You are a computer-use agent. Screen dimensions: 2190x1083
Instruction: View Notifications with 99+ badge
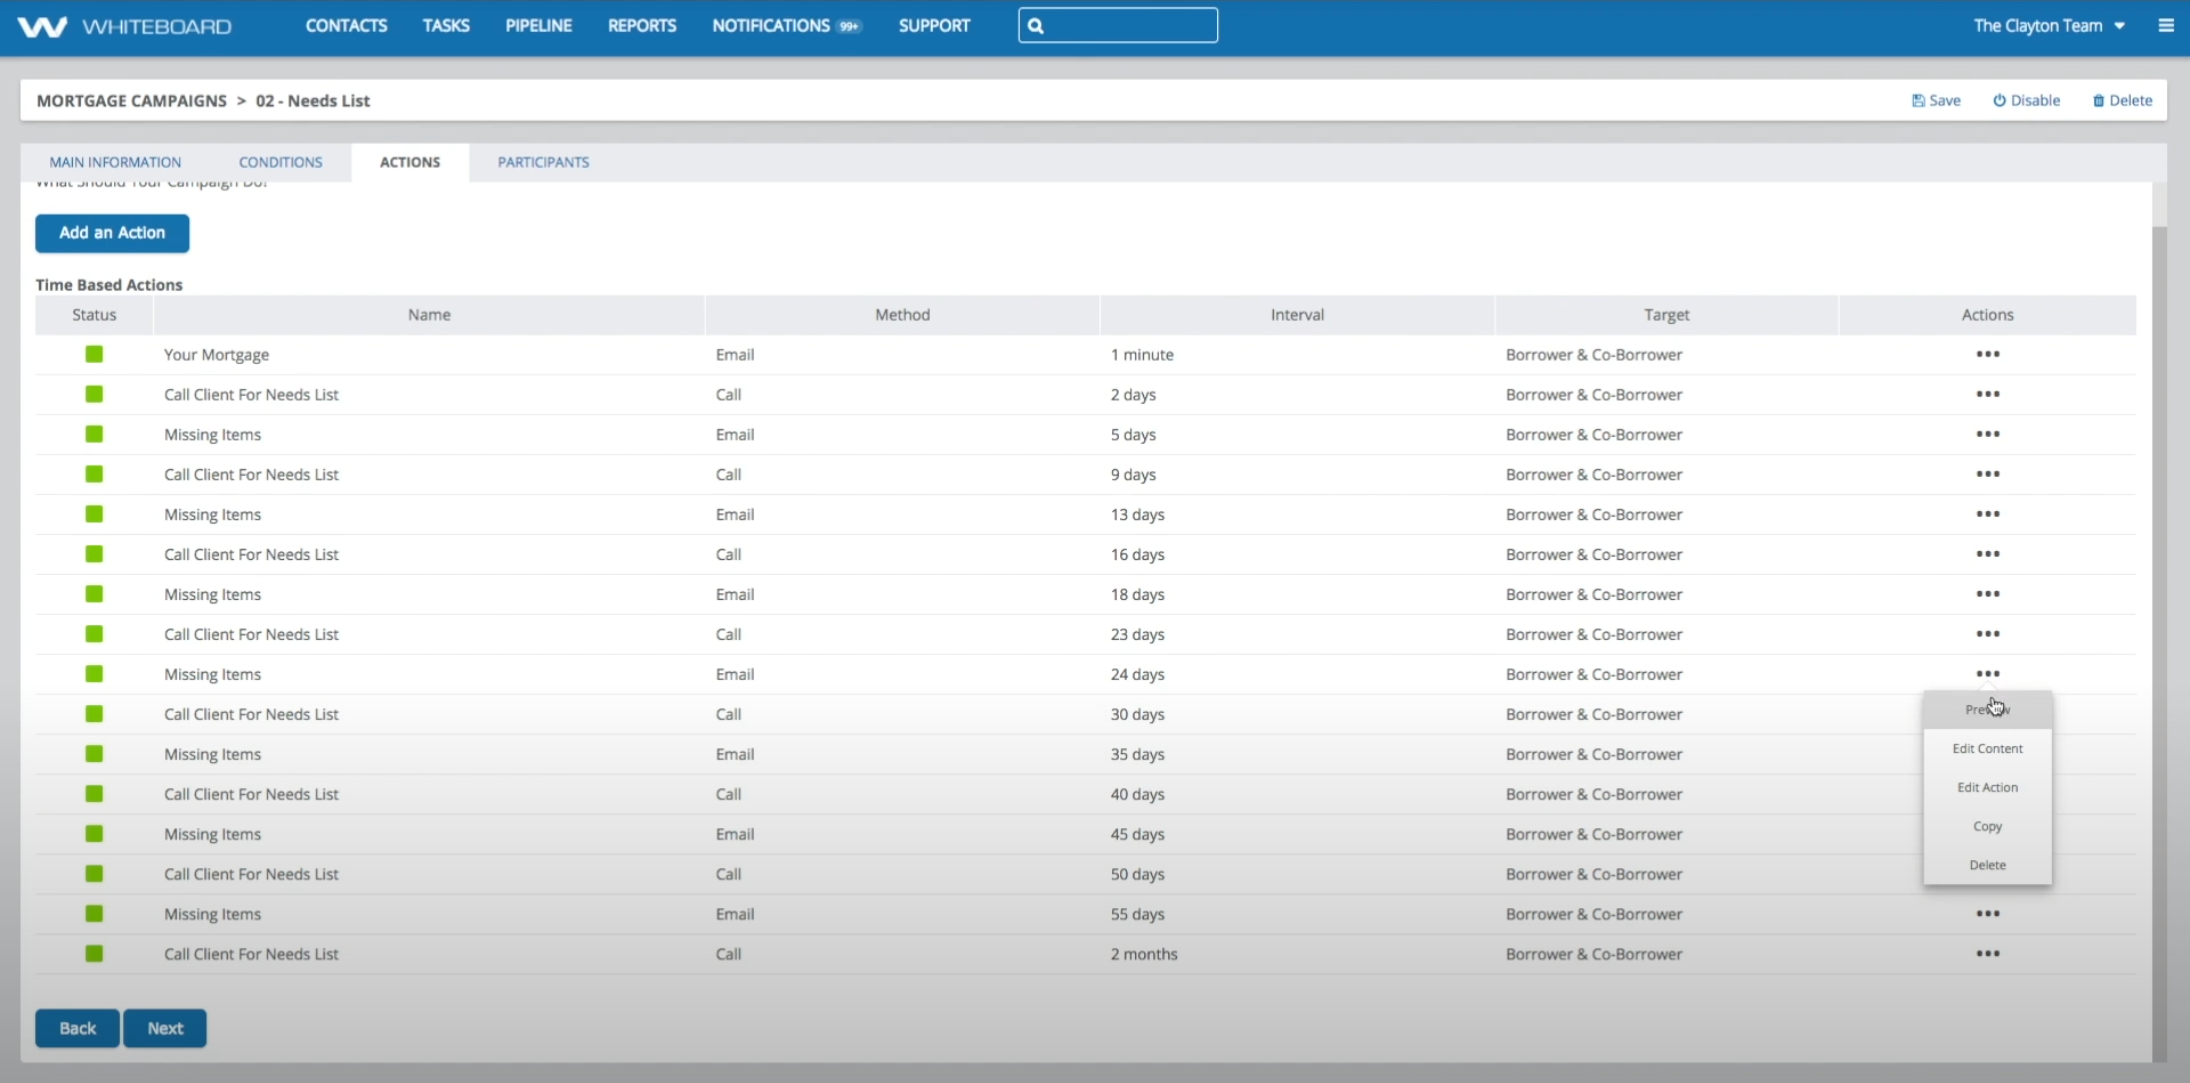pos(786,26)
